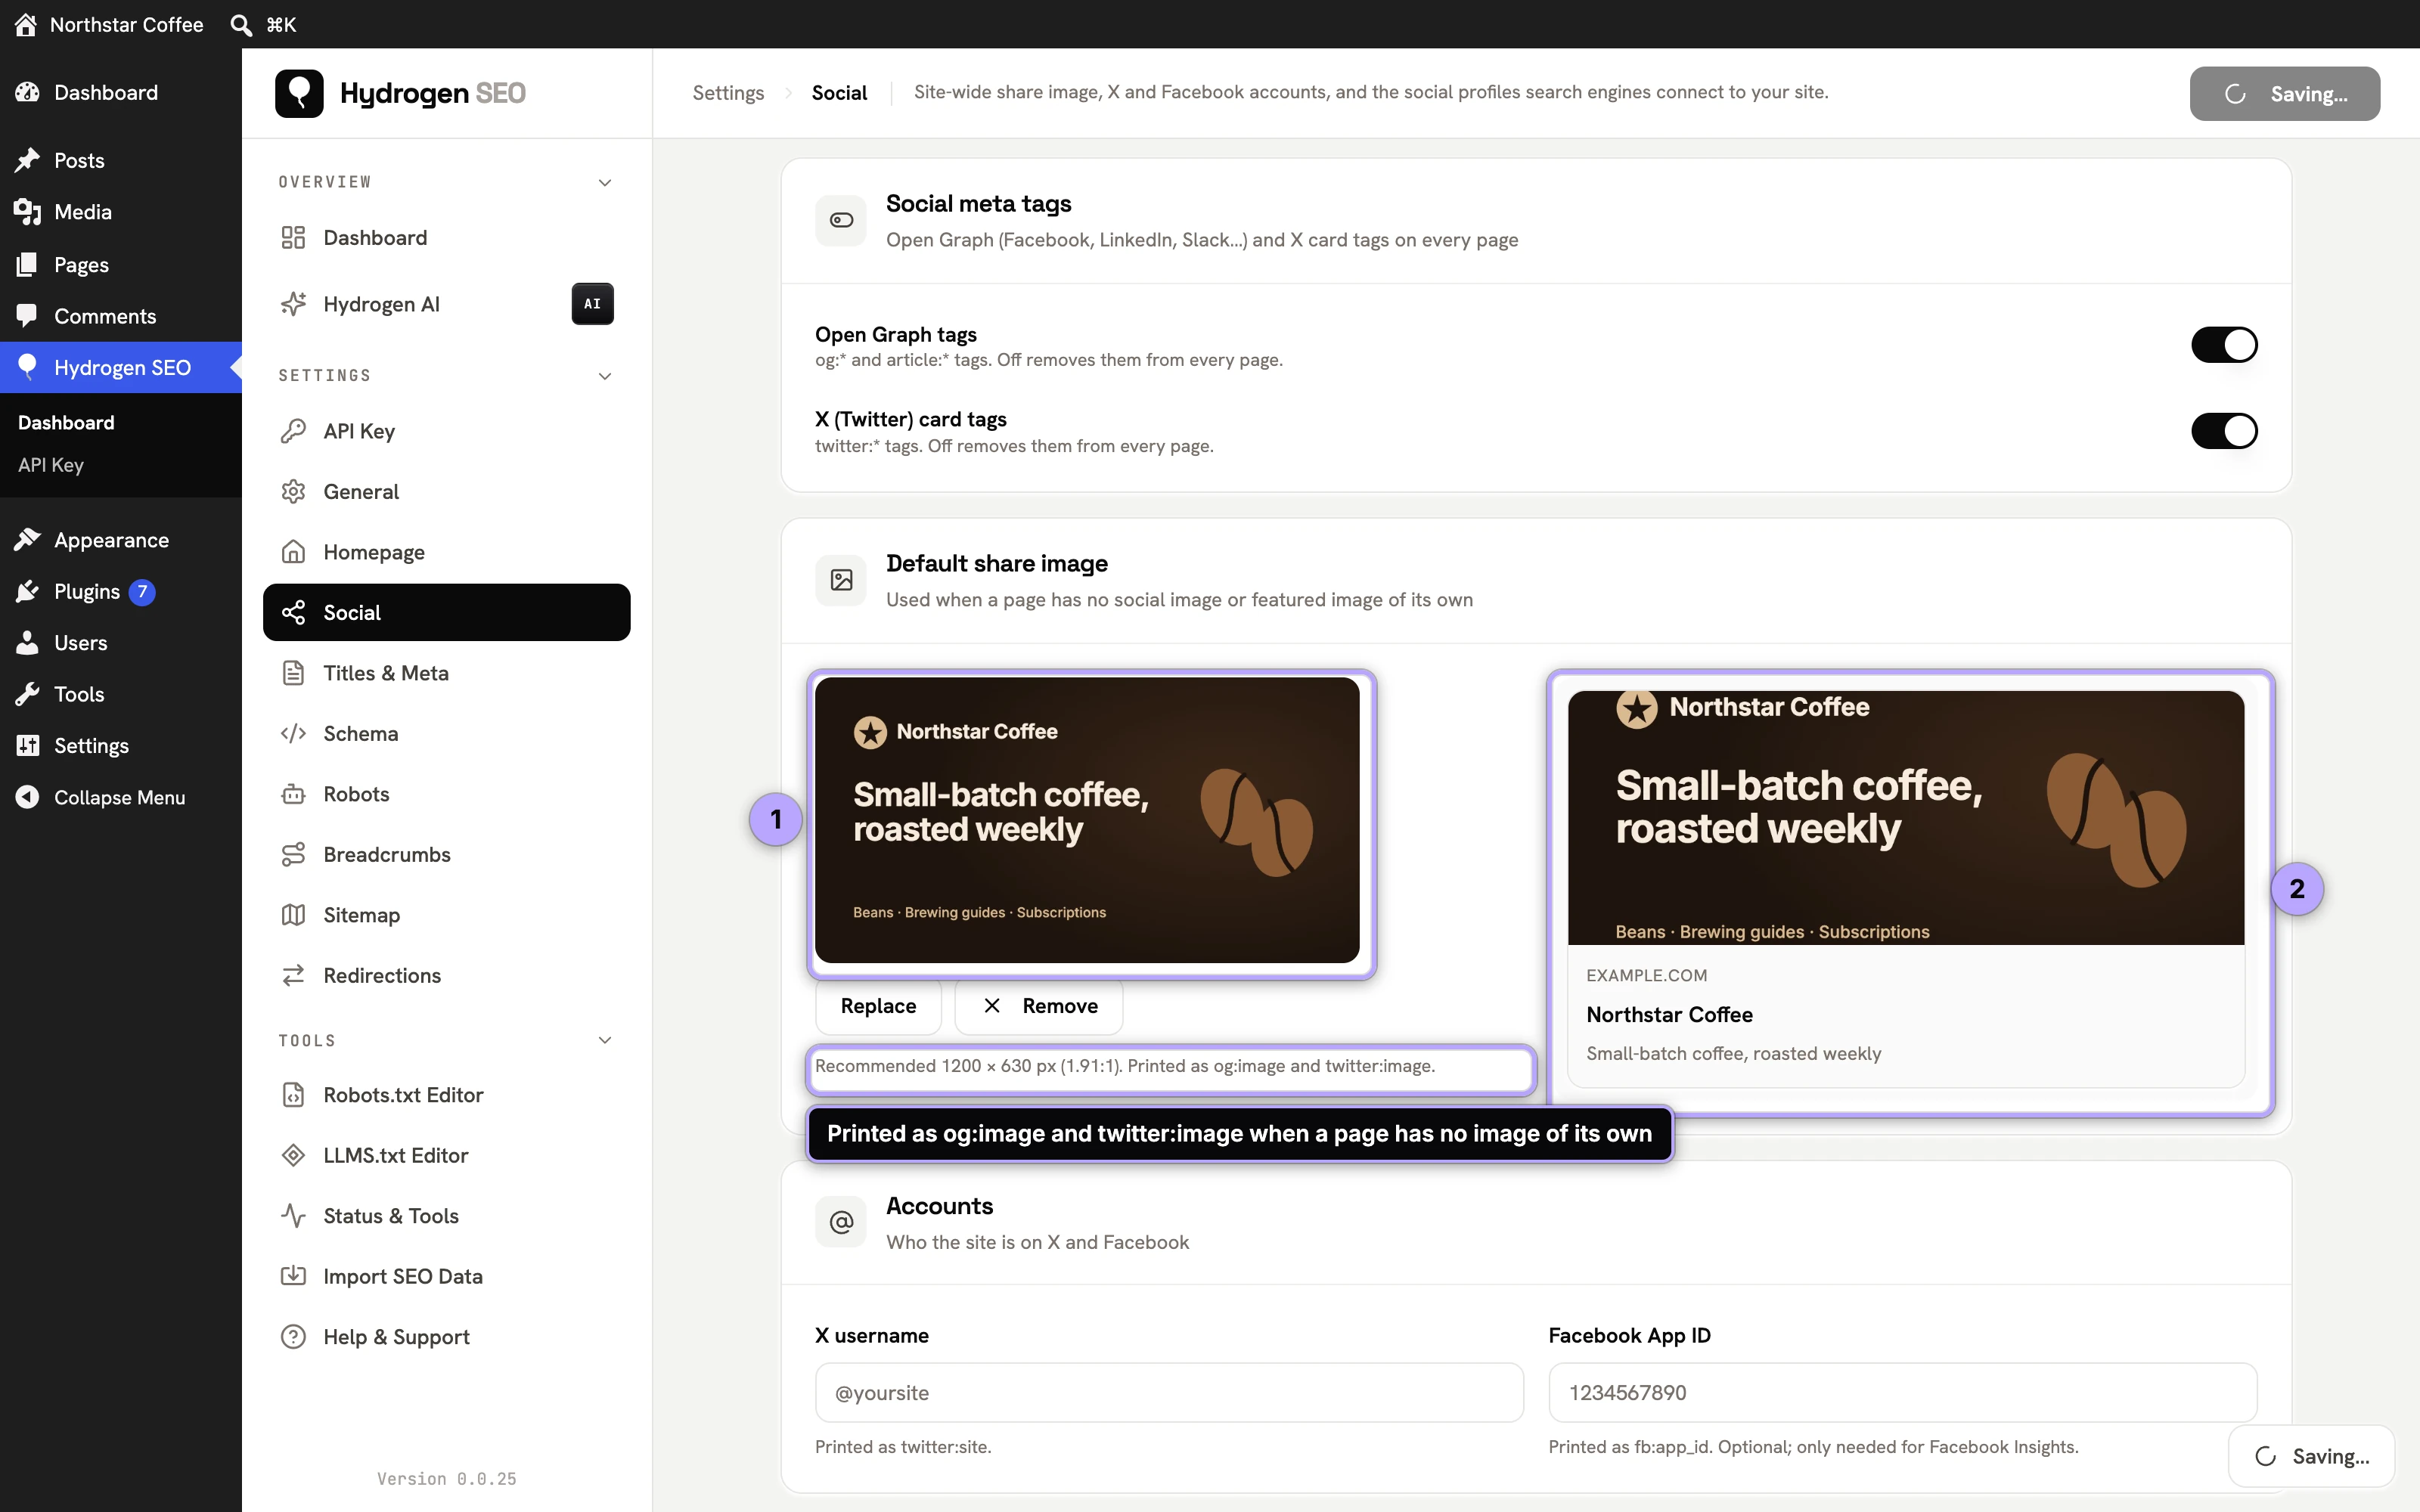
Task: Open Posts in WordPress admin menu
Action: click(x=121, y=160)
